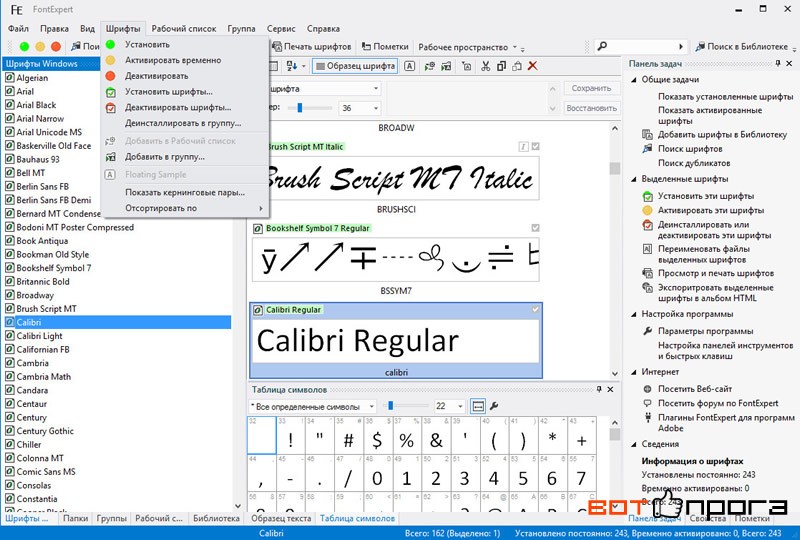800x540 pixels.
Task: Pin the Панель задач panel
Action: [778, 63]
